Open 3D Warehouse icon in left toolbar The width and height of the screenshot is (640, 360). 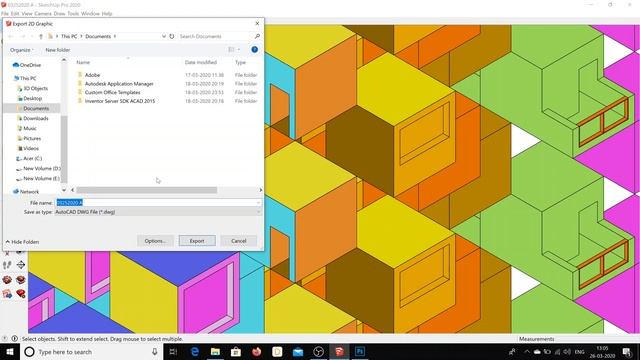point(7,280)
